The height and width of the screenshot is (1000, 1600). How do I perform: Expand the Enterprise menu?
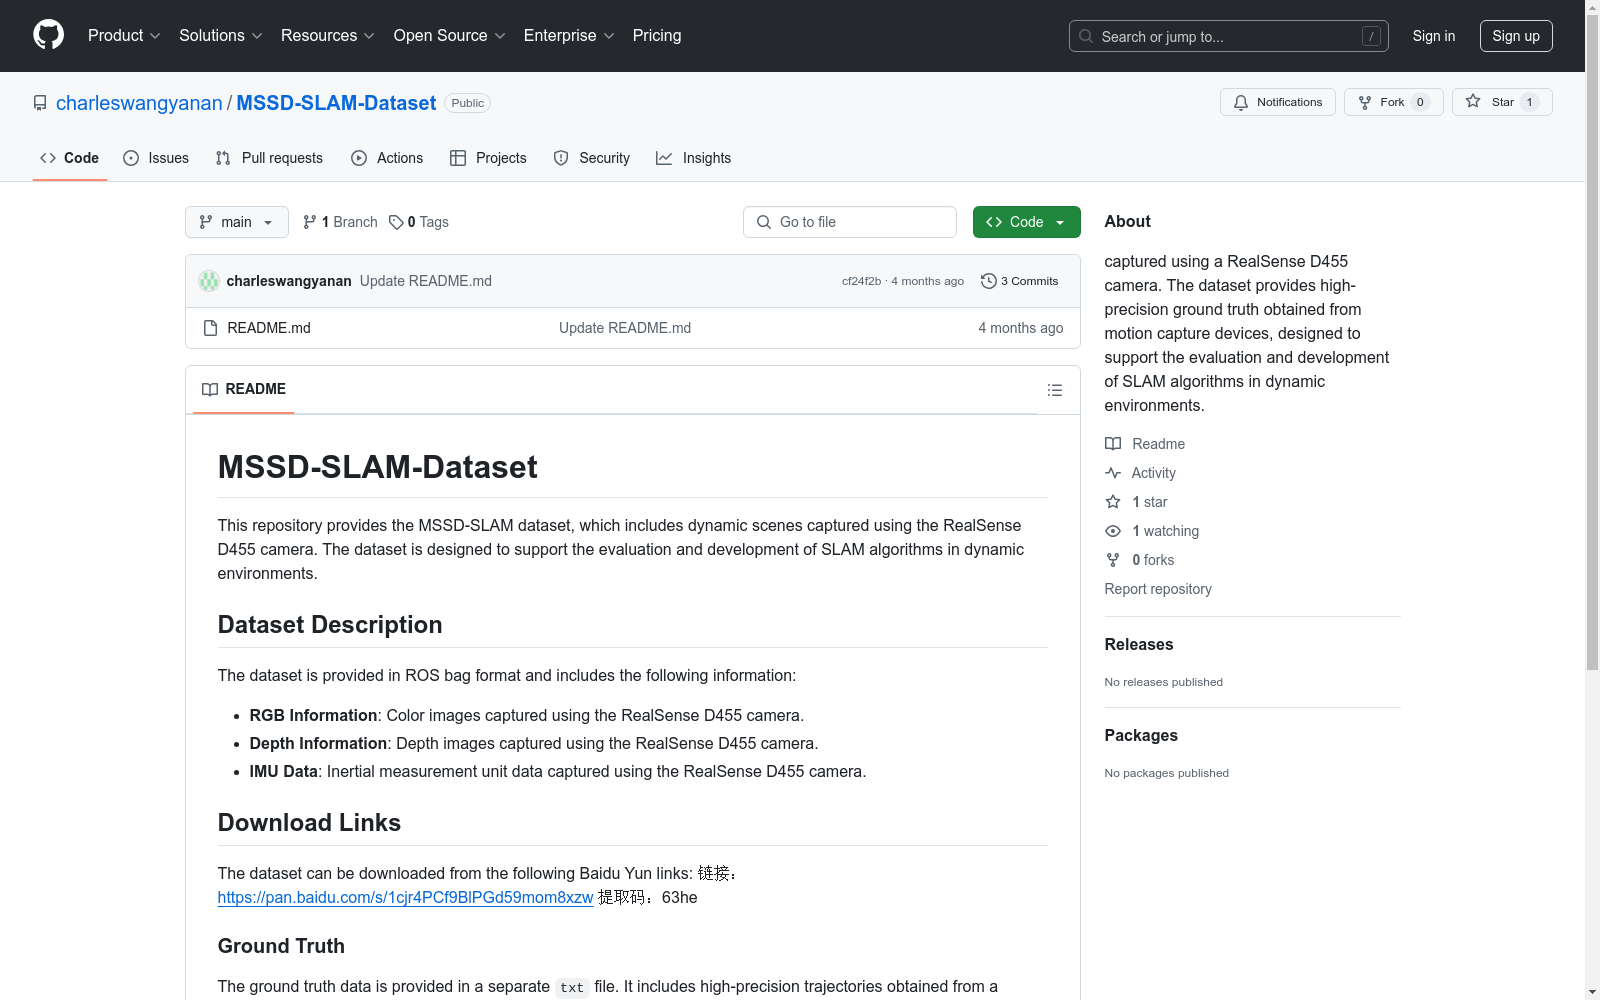point(569,36)
